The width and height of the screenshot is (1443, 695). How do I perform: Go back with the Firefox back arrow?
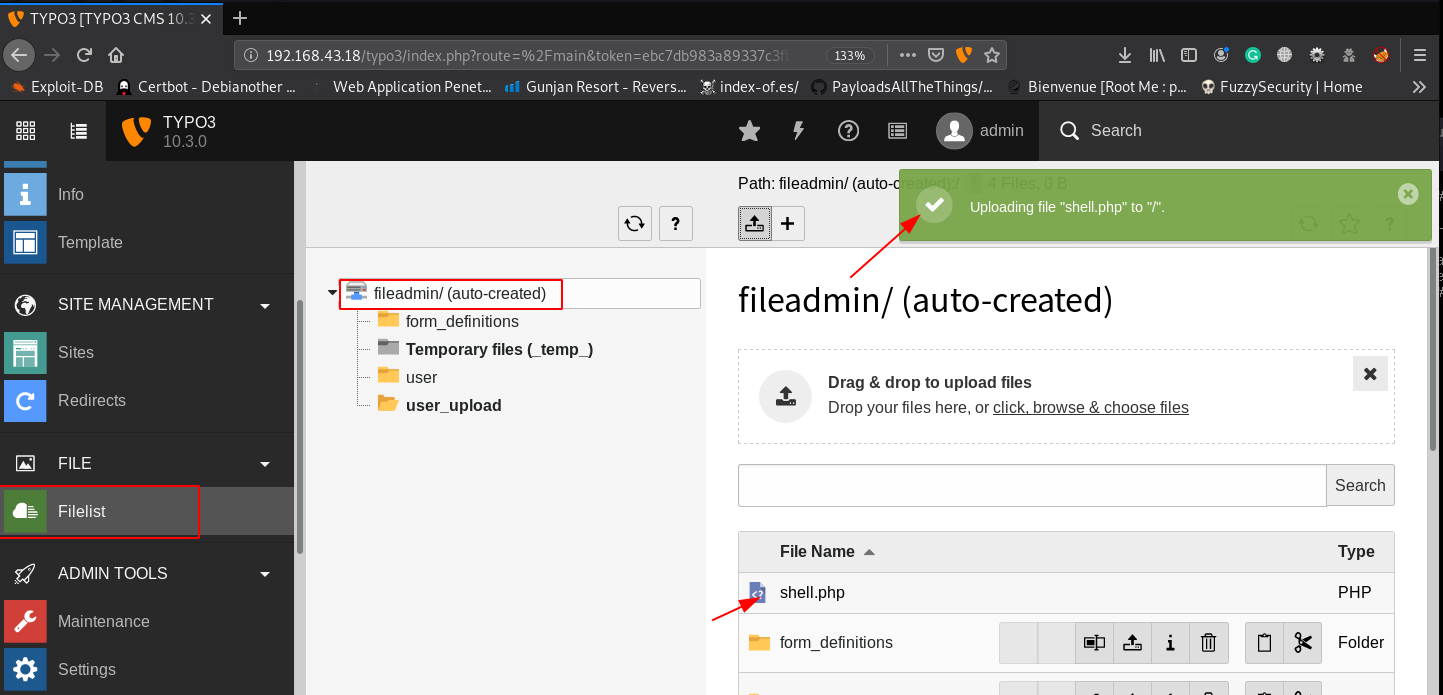[x=20, y=55]
